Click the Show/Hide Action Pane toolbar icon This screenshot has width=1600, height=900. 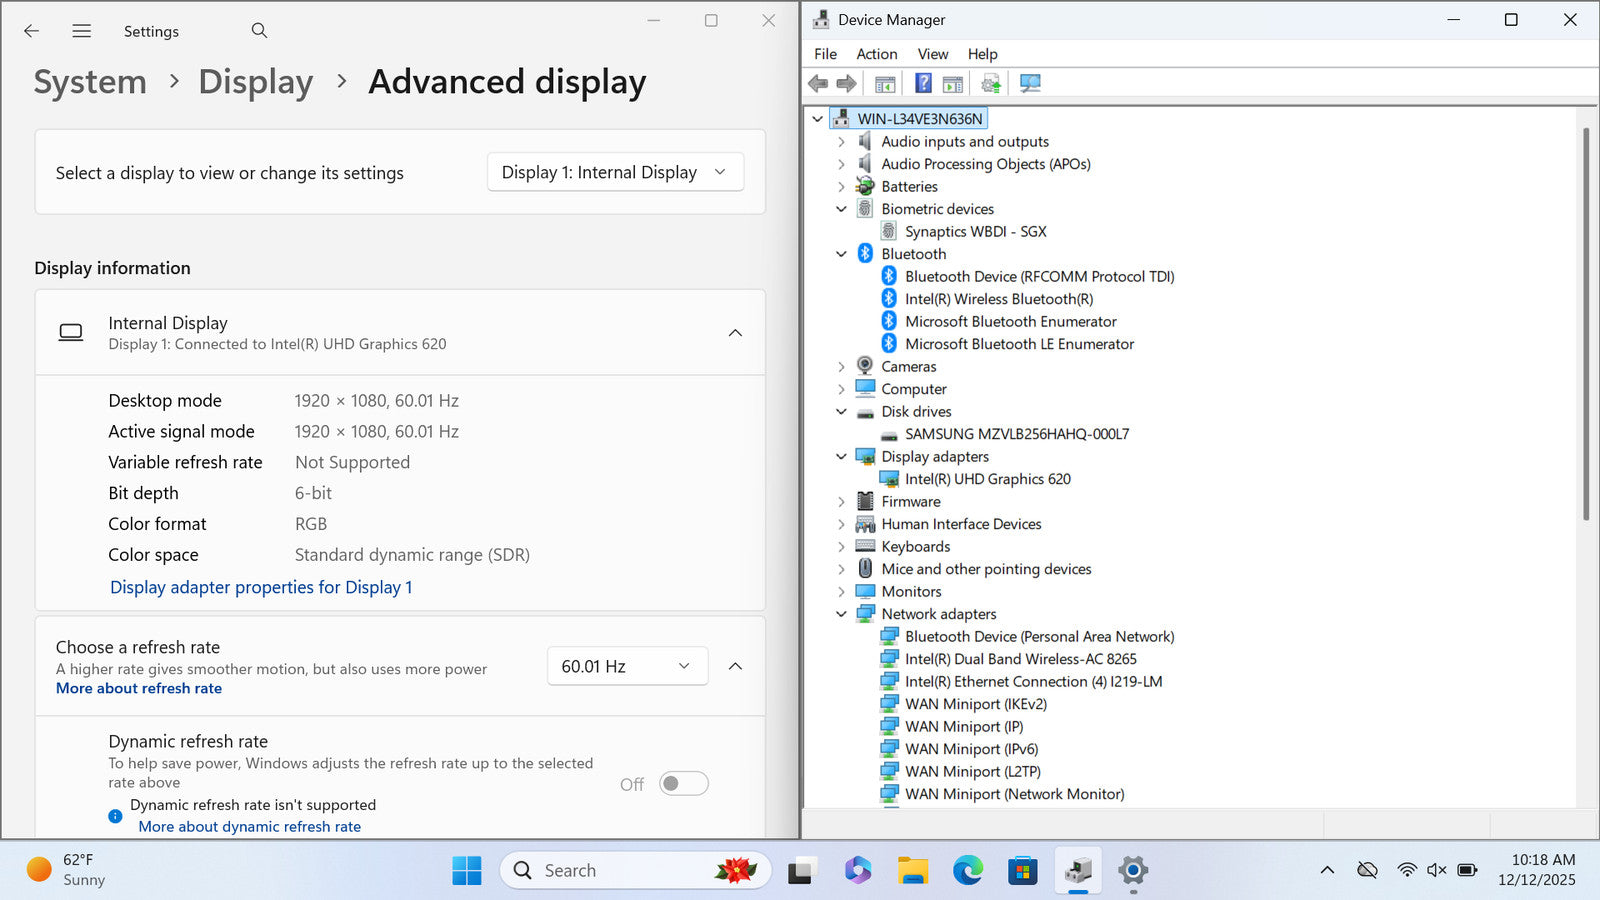click(x=953, y=84)
